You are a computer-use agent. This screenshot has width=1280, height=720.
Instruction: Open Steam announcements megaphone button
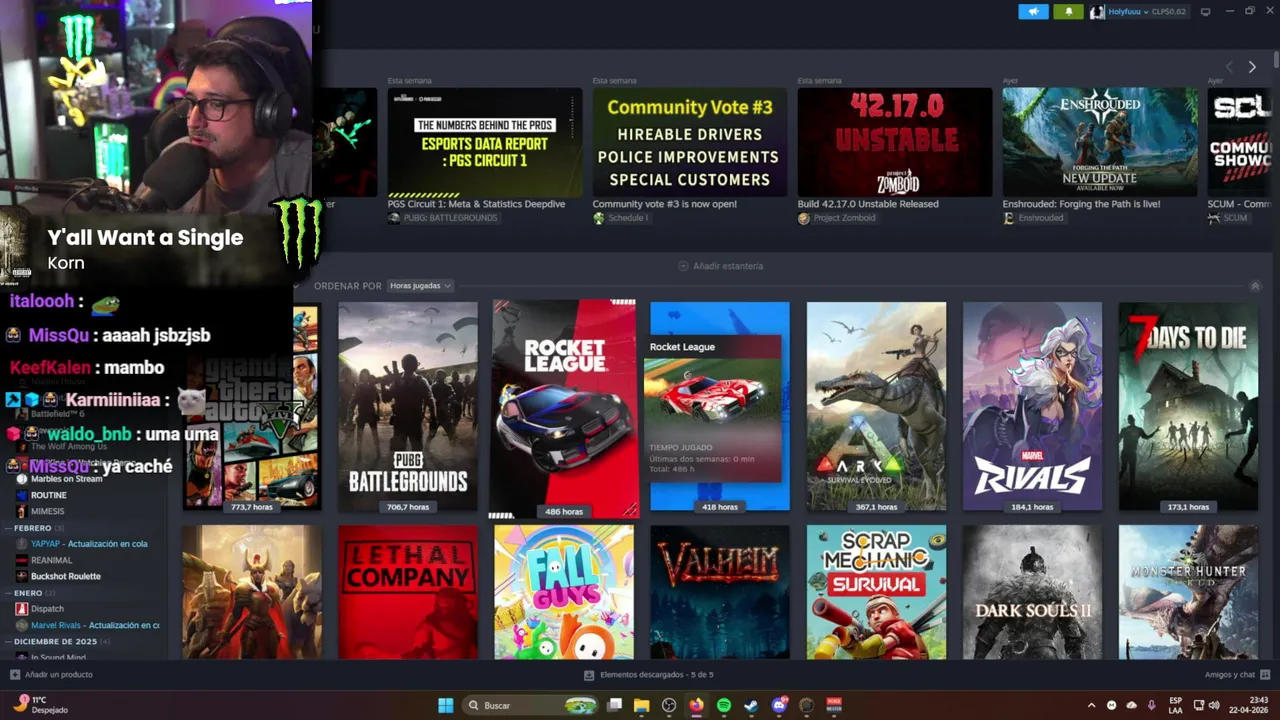(1033, 12)
